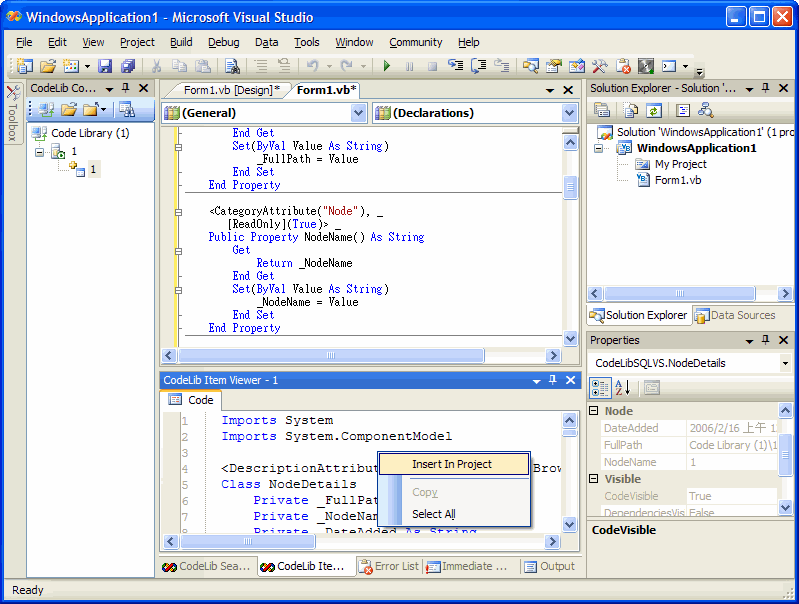
Task: Click the Save toolbar icon
Action: pos(105,66)
